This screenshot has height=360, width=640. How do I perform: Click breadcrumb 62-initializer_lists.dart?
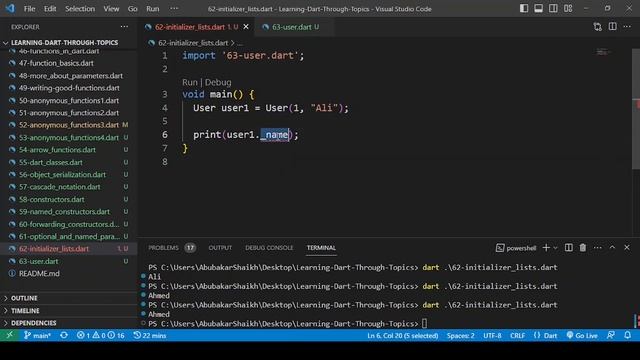point(193,43)
